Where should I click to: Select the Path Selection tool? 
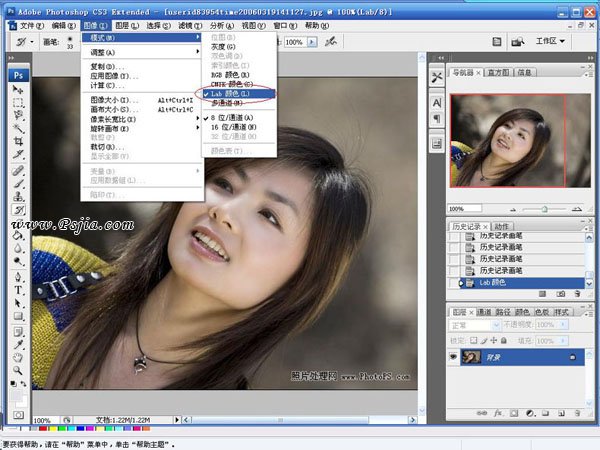click(18, 303)
